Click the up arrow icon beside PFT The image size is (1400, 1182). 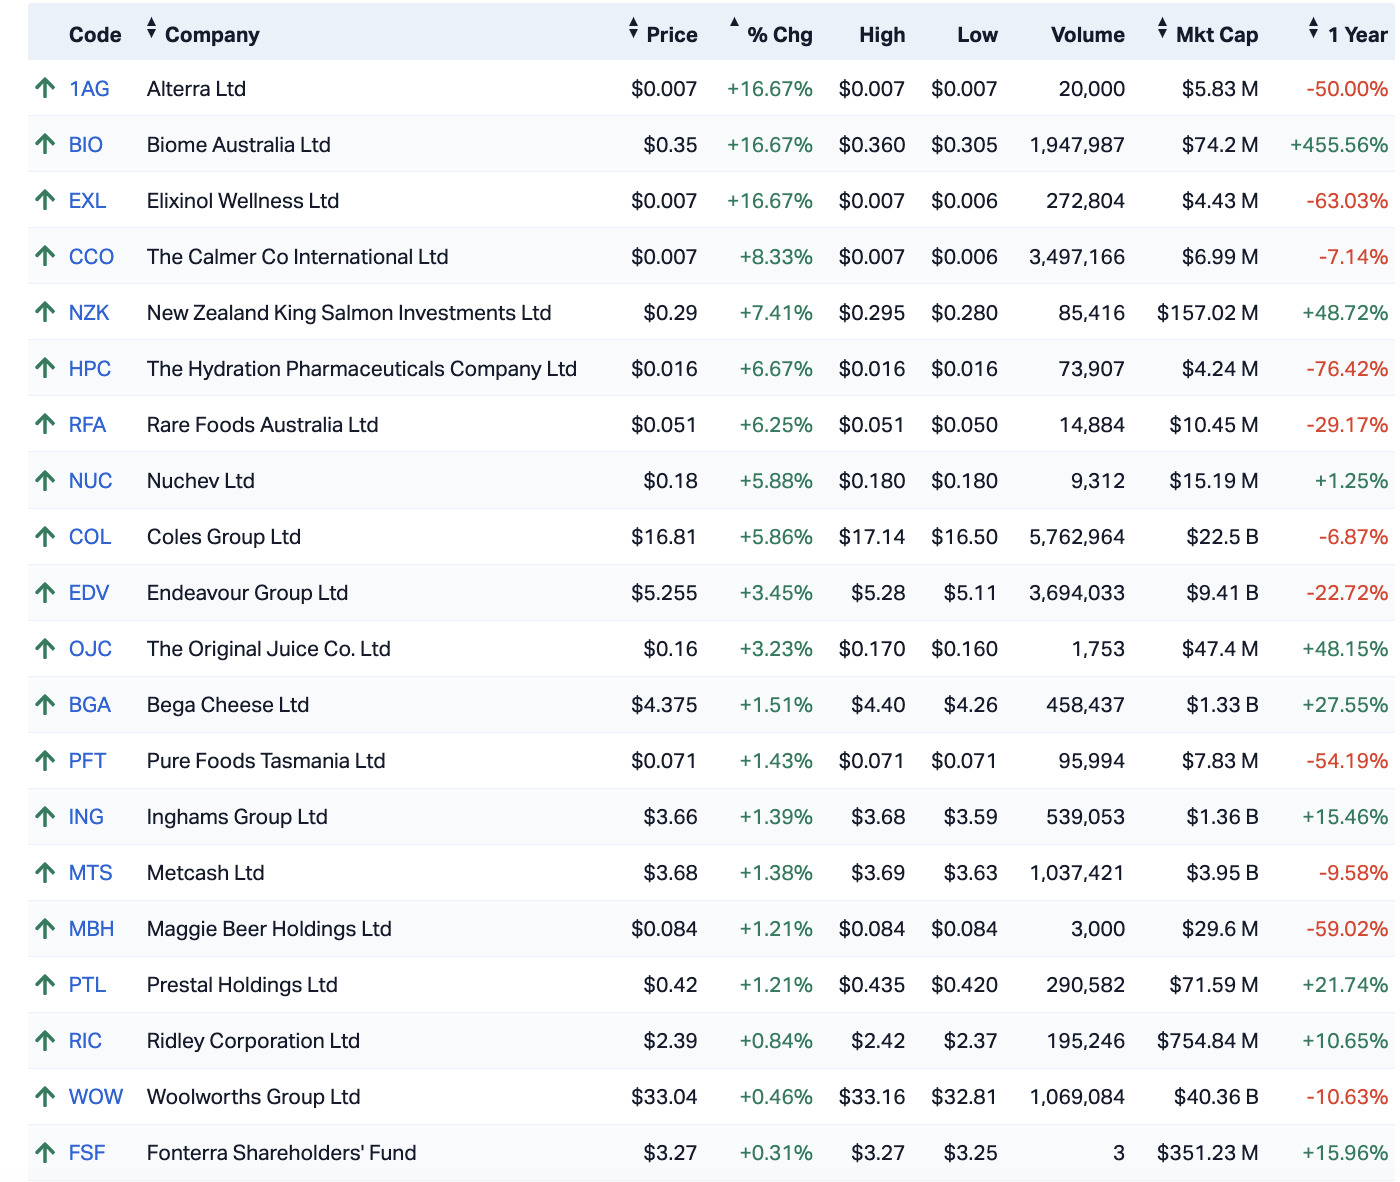tap(44, 760)
